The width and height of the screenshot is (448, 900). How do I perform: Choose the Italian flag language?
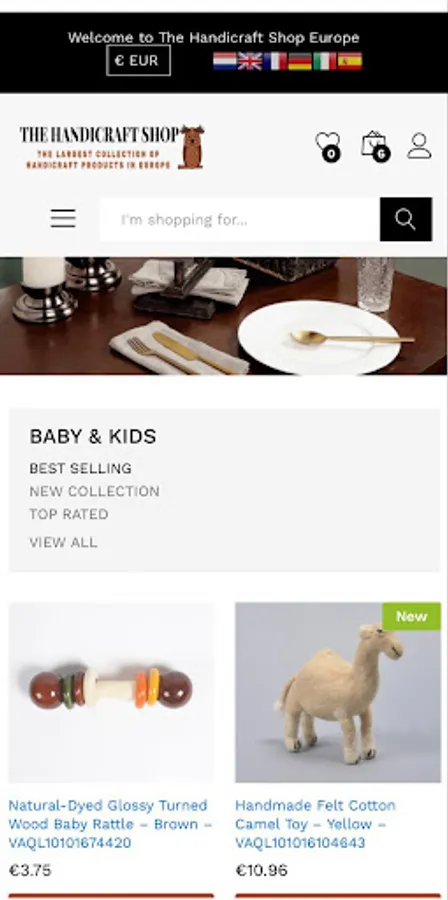(324, 61)
